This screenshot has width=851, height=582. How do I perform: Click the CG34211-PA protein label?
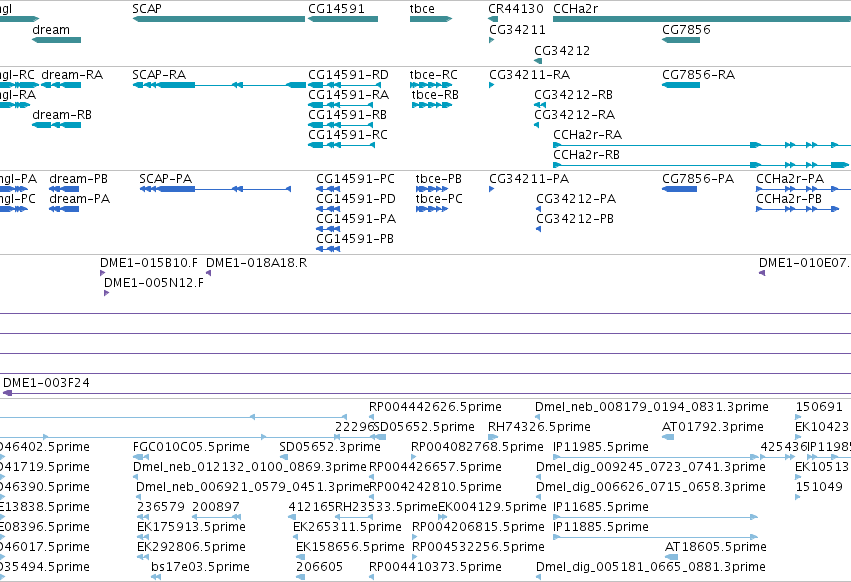pyautogui.click(x=529, y=179)
